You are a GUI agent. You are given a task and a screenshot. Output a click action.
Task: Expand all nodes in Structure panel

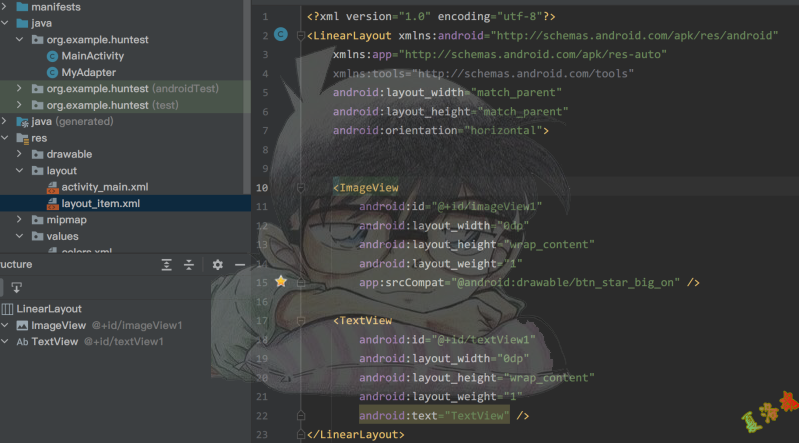coord(167,265)
